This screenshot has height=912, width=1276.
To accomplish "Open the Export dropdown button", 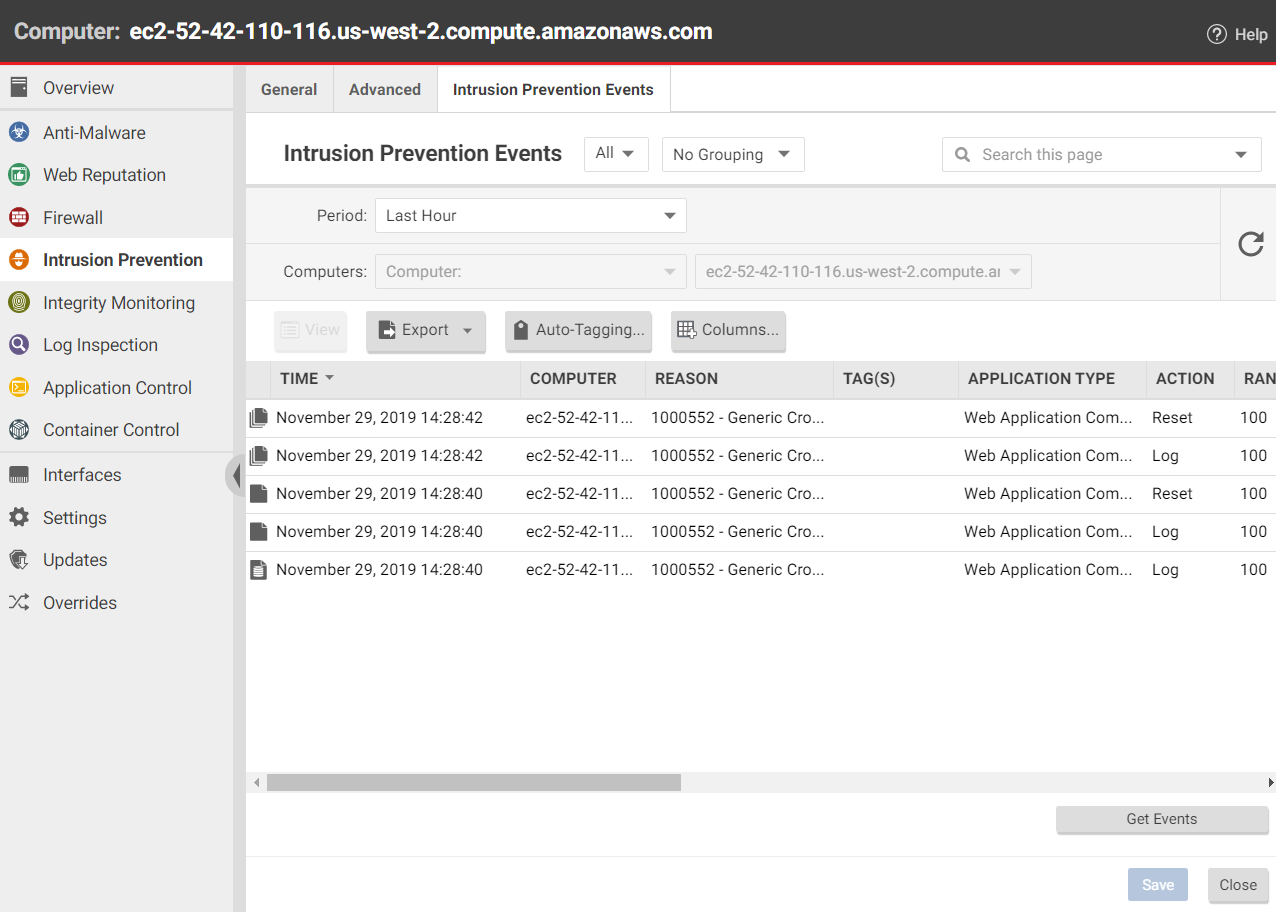I will click(x=426, y=331).
